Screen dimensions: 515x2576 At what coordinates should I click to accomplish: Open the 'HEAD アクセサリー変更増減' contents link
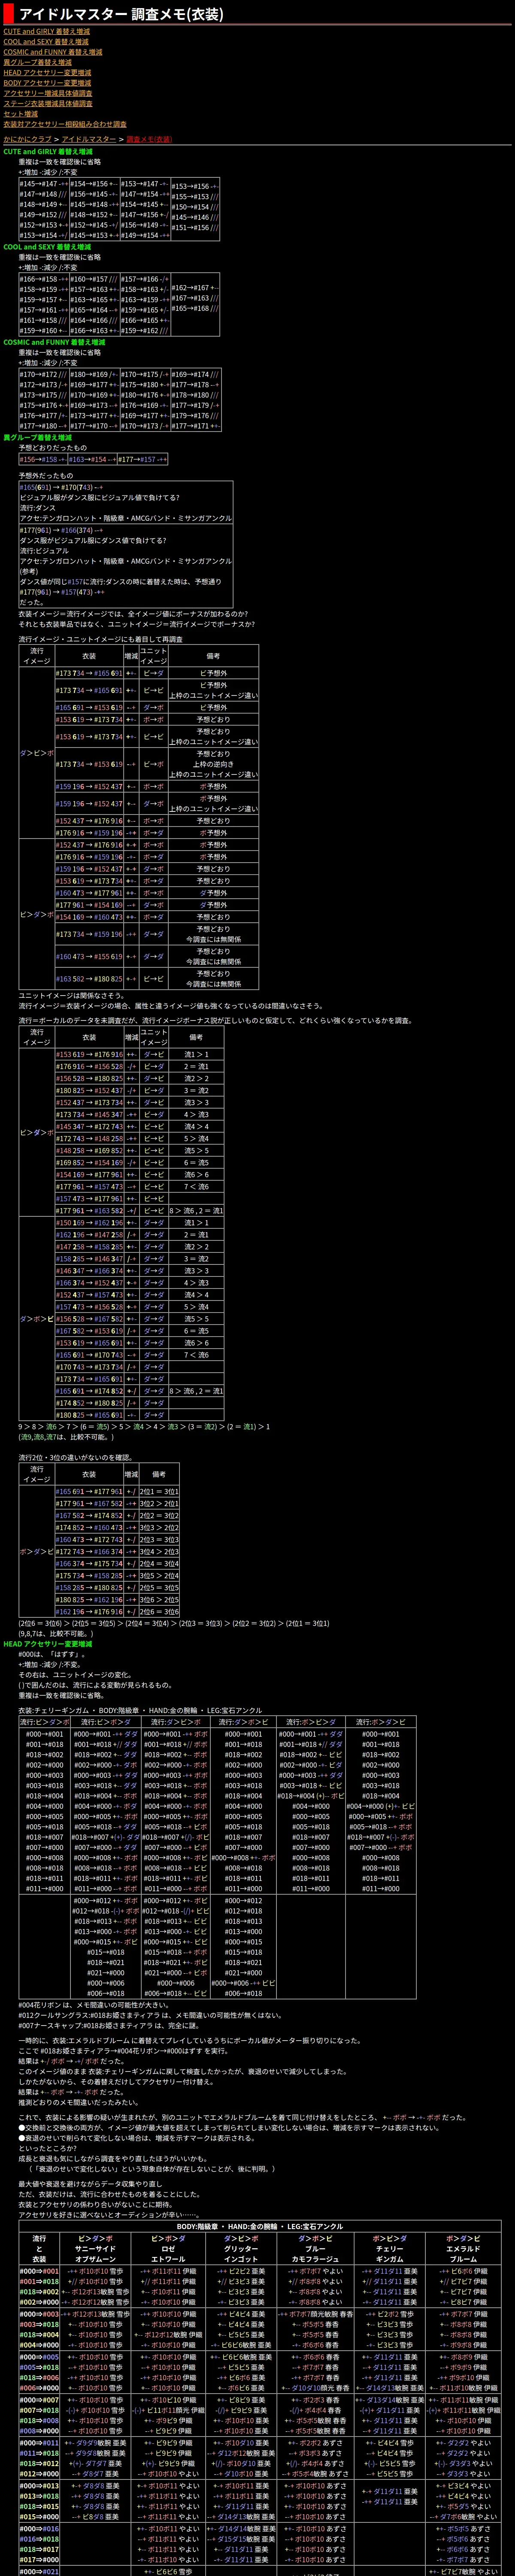click(x=47, y=73)
